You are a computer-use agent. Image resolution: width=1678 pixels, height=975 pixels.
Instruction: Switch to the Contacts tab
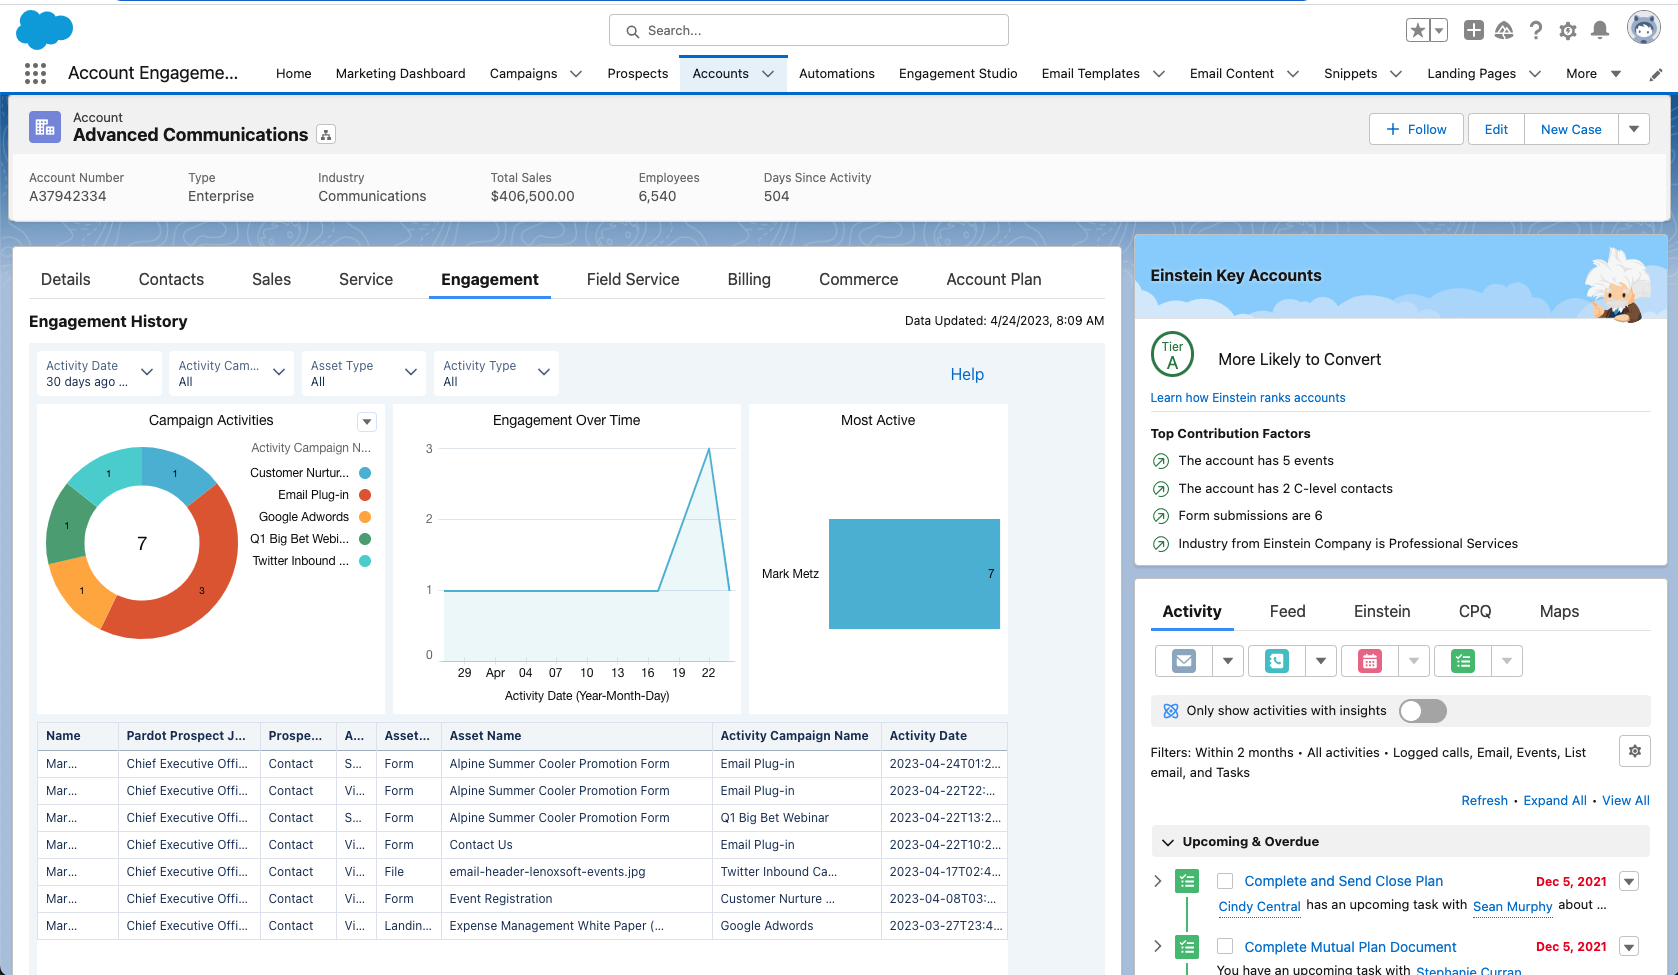(x=171, y=280)
